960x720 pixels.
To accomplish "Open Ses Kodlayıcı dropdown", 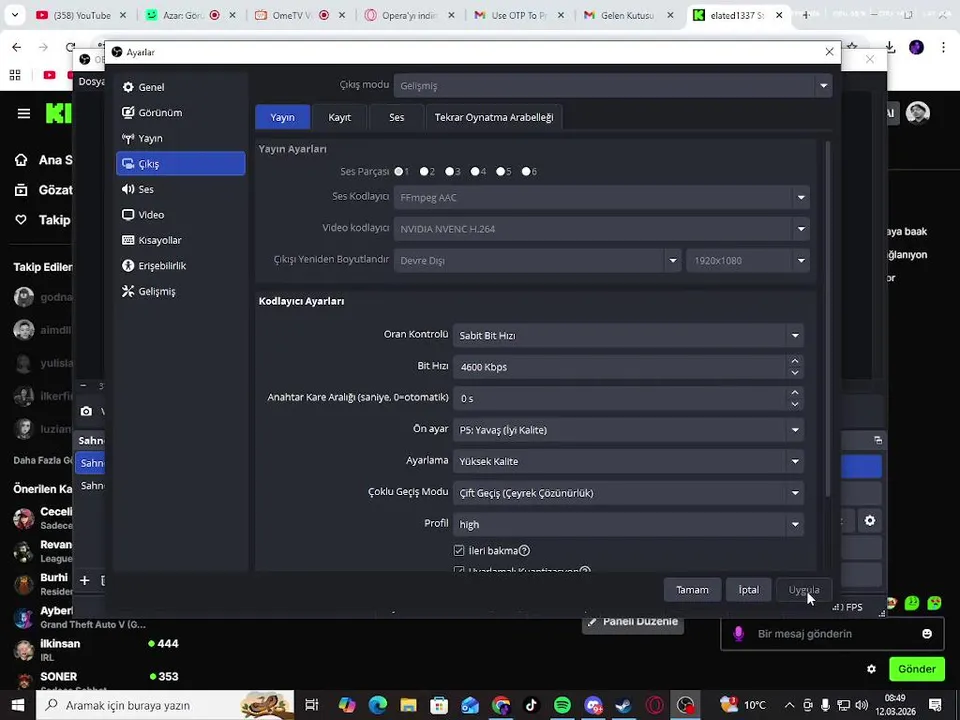I will click(601, 197).
